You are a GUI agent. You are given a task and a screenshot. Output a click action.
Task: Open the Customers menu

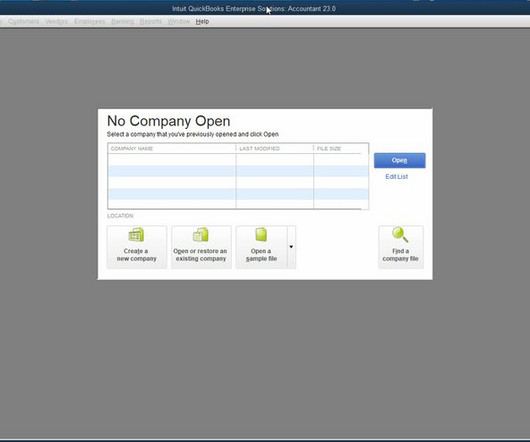click(x=24, y=21)
